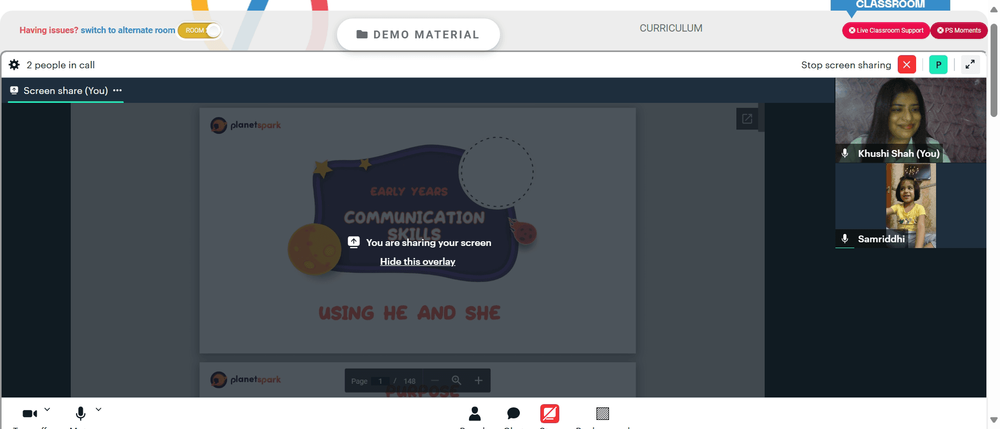
Task: Click Hide this overlay link
Action: click(x=418, y=261)
